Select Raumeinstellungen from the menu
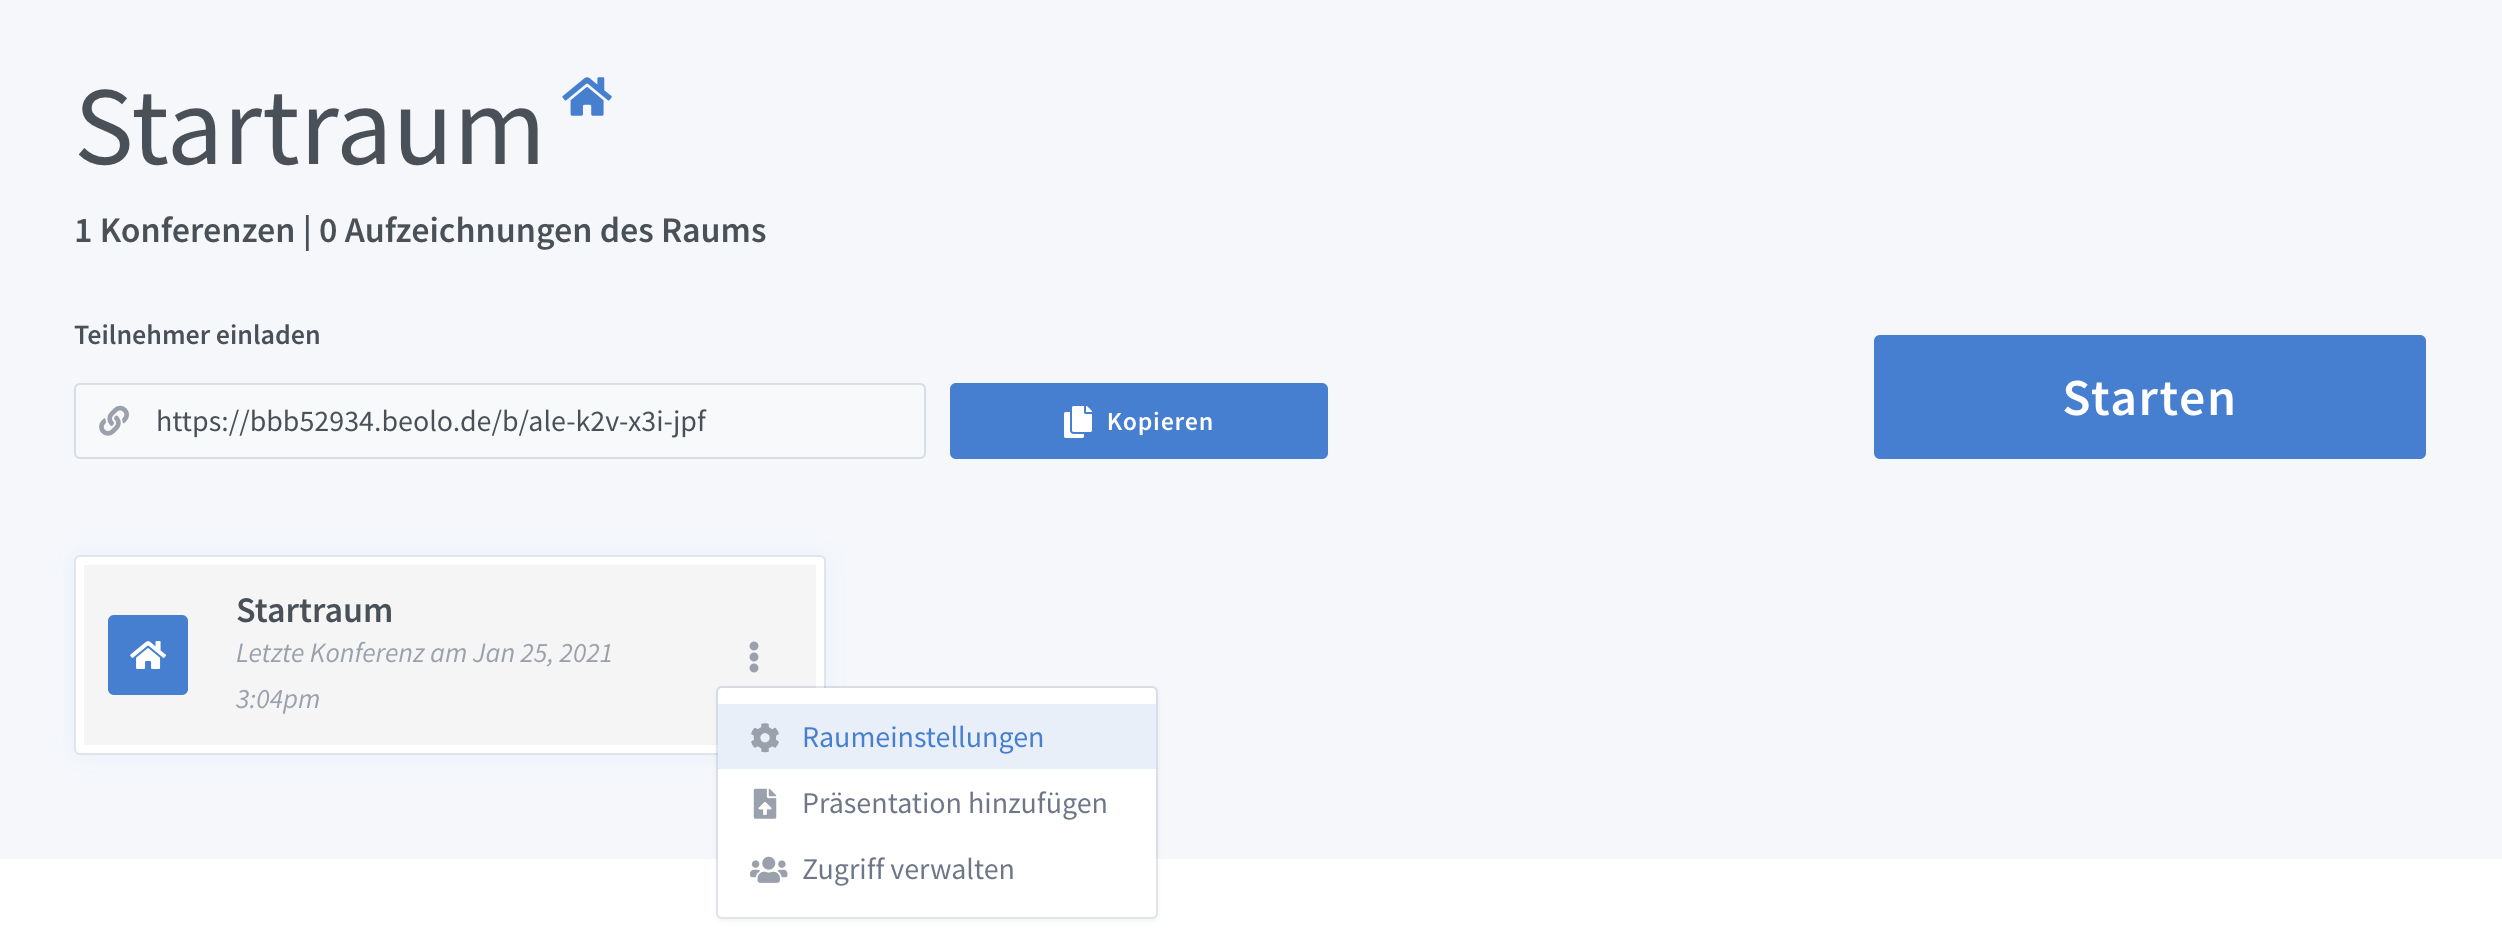This screenshot has width=2502, height=938. 937,737
